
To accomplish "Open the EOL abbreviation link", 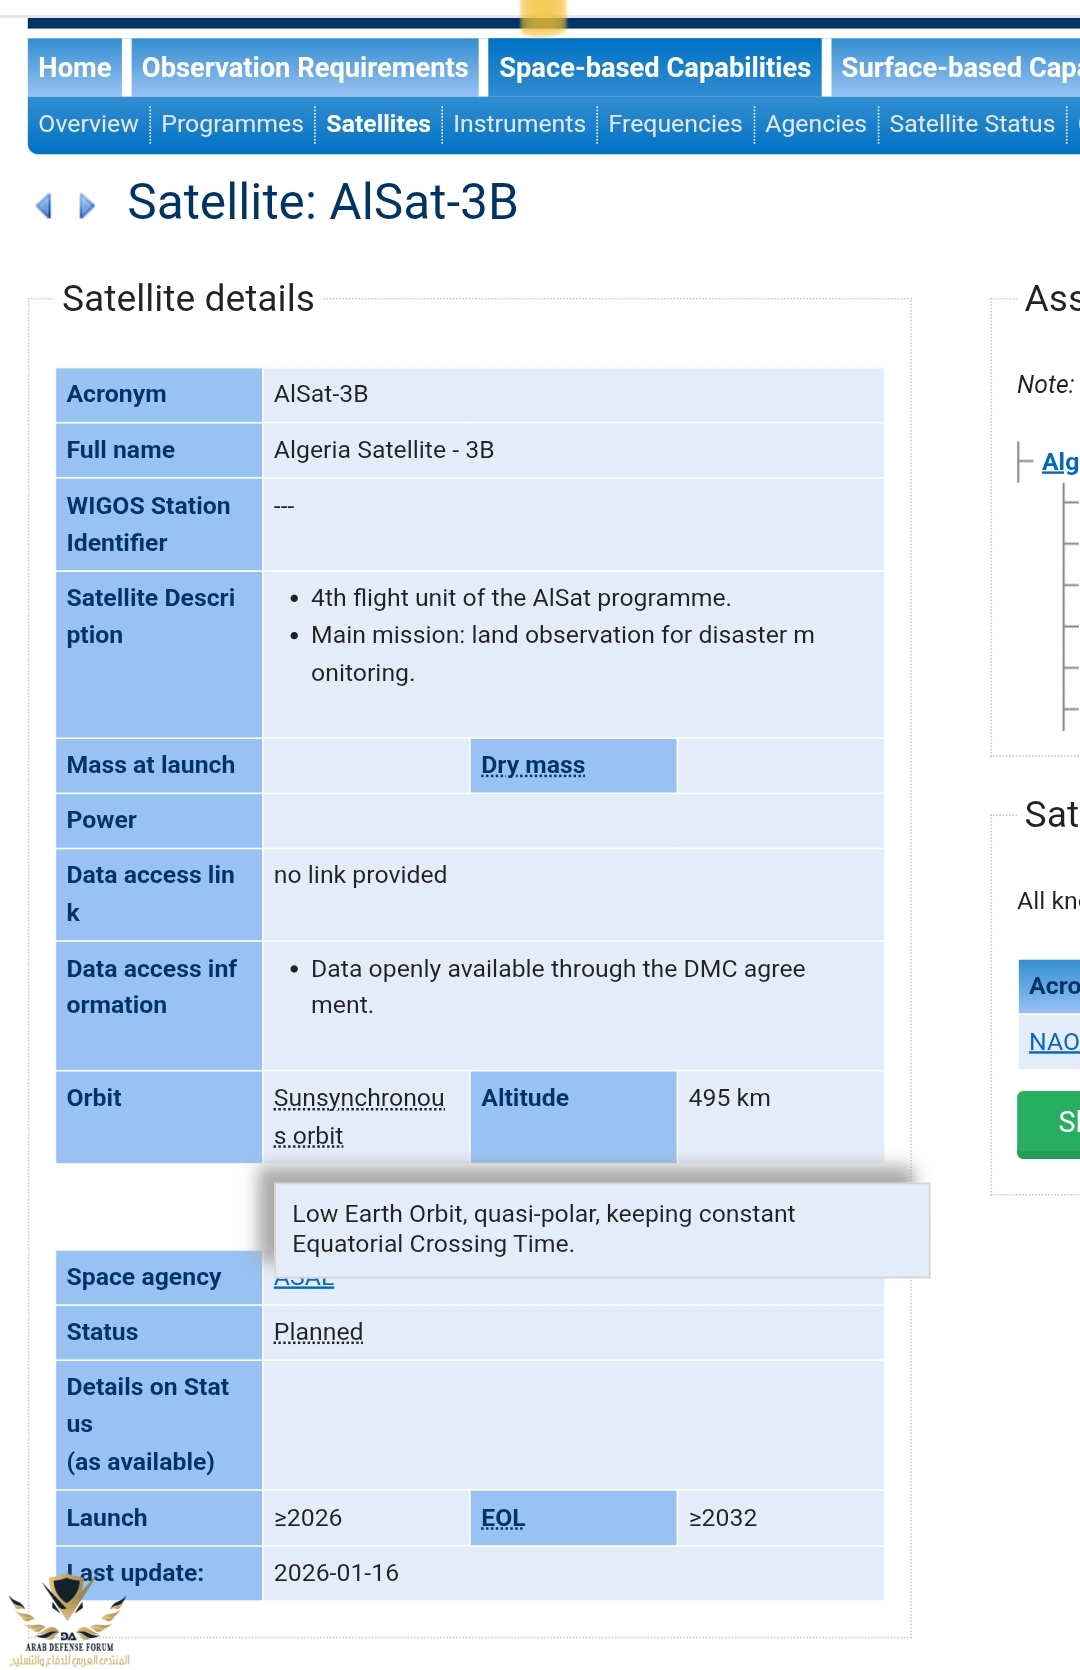I will pyautogui.click(x=502, y=1518).
